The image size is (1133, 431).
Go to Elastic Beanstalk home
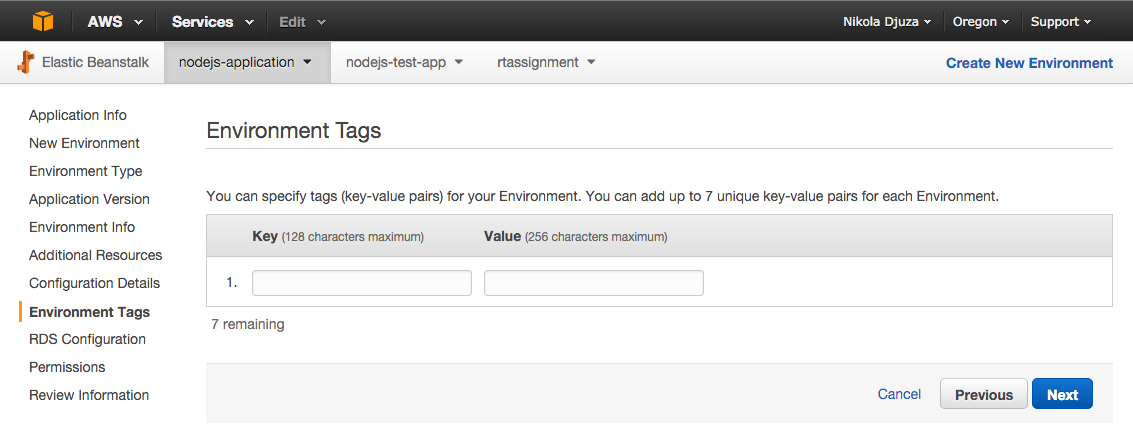pos(95,62)
